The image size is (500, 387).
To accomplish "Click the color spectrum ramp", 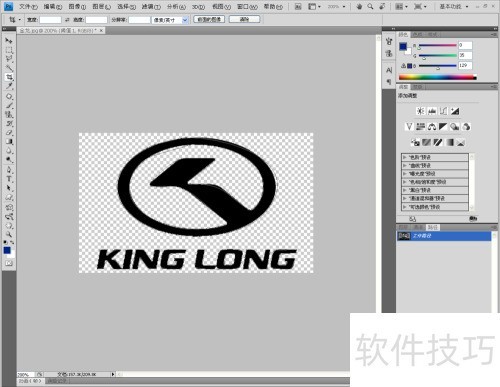I will [438, 77].
